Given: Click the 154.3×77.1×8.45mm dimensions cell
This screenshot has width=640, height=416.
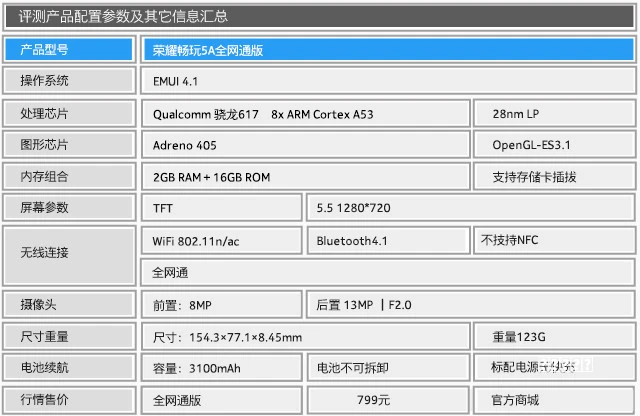Looking at the screenshot, I should [x=306, y=337].
